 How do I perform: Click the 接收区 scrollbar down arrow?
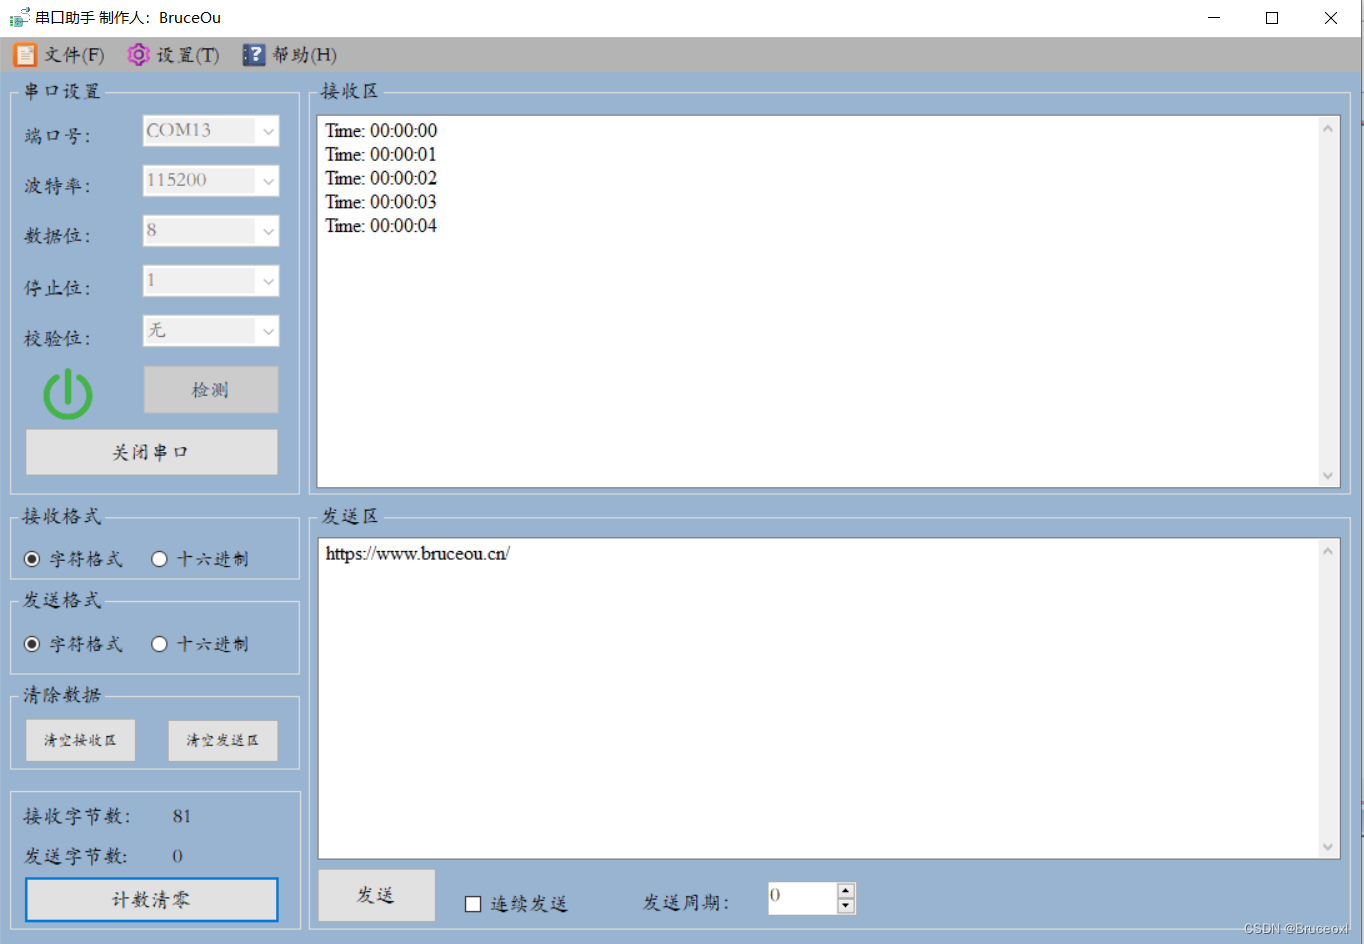(x=1328, y=476)
